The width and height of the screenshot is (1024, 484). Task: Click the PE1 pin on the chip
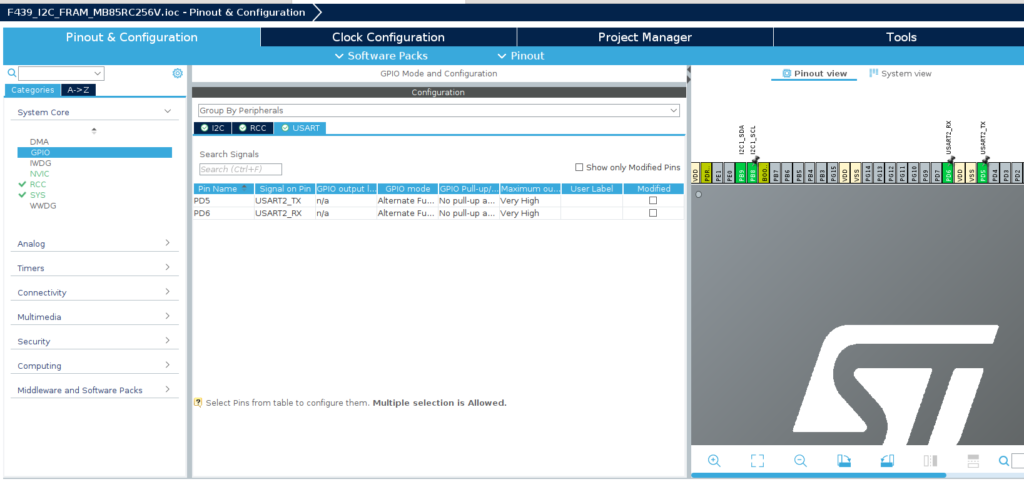point(718,173)
